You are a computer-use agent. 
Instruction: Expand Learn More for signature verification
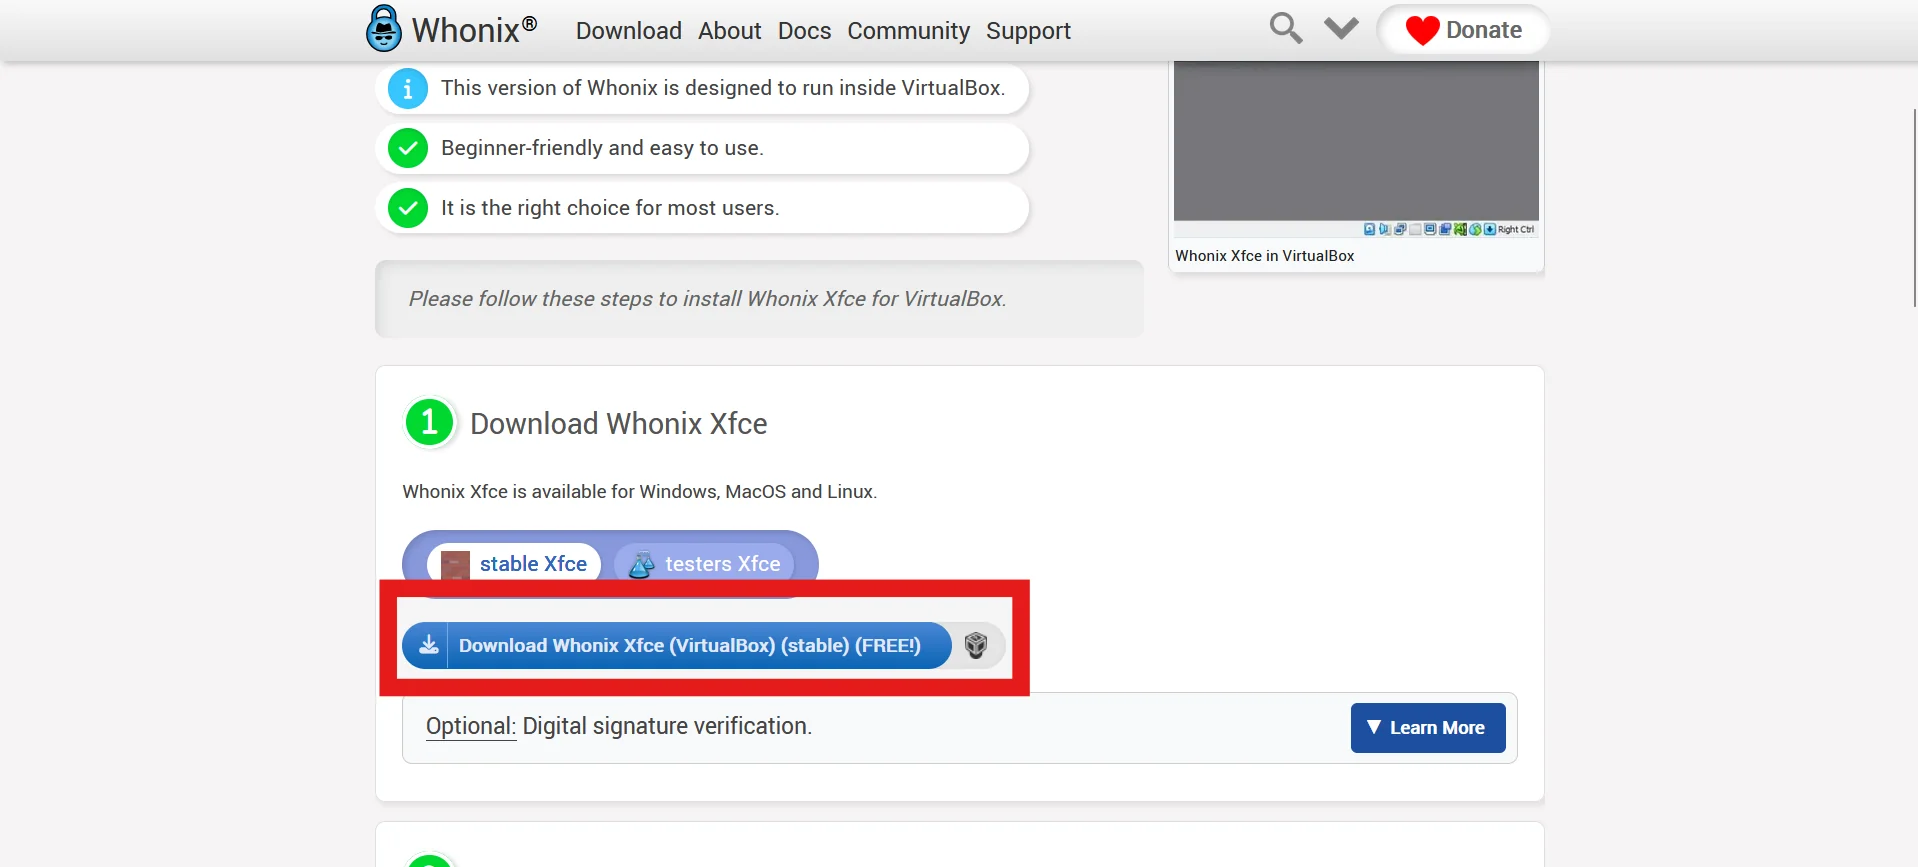(1427, 728)
